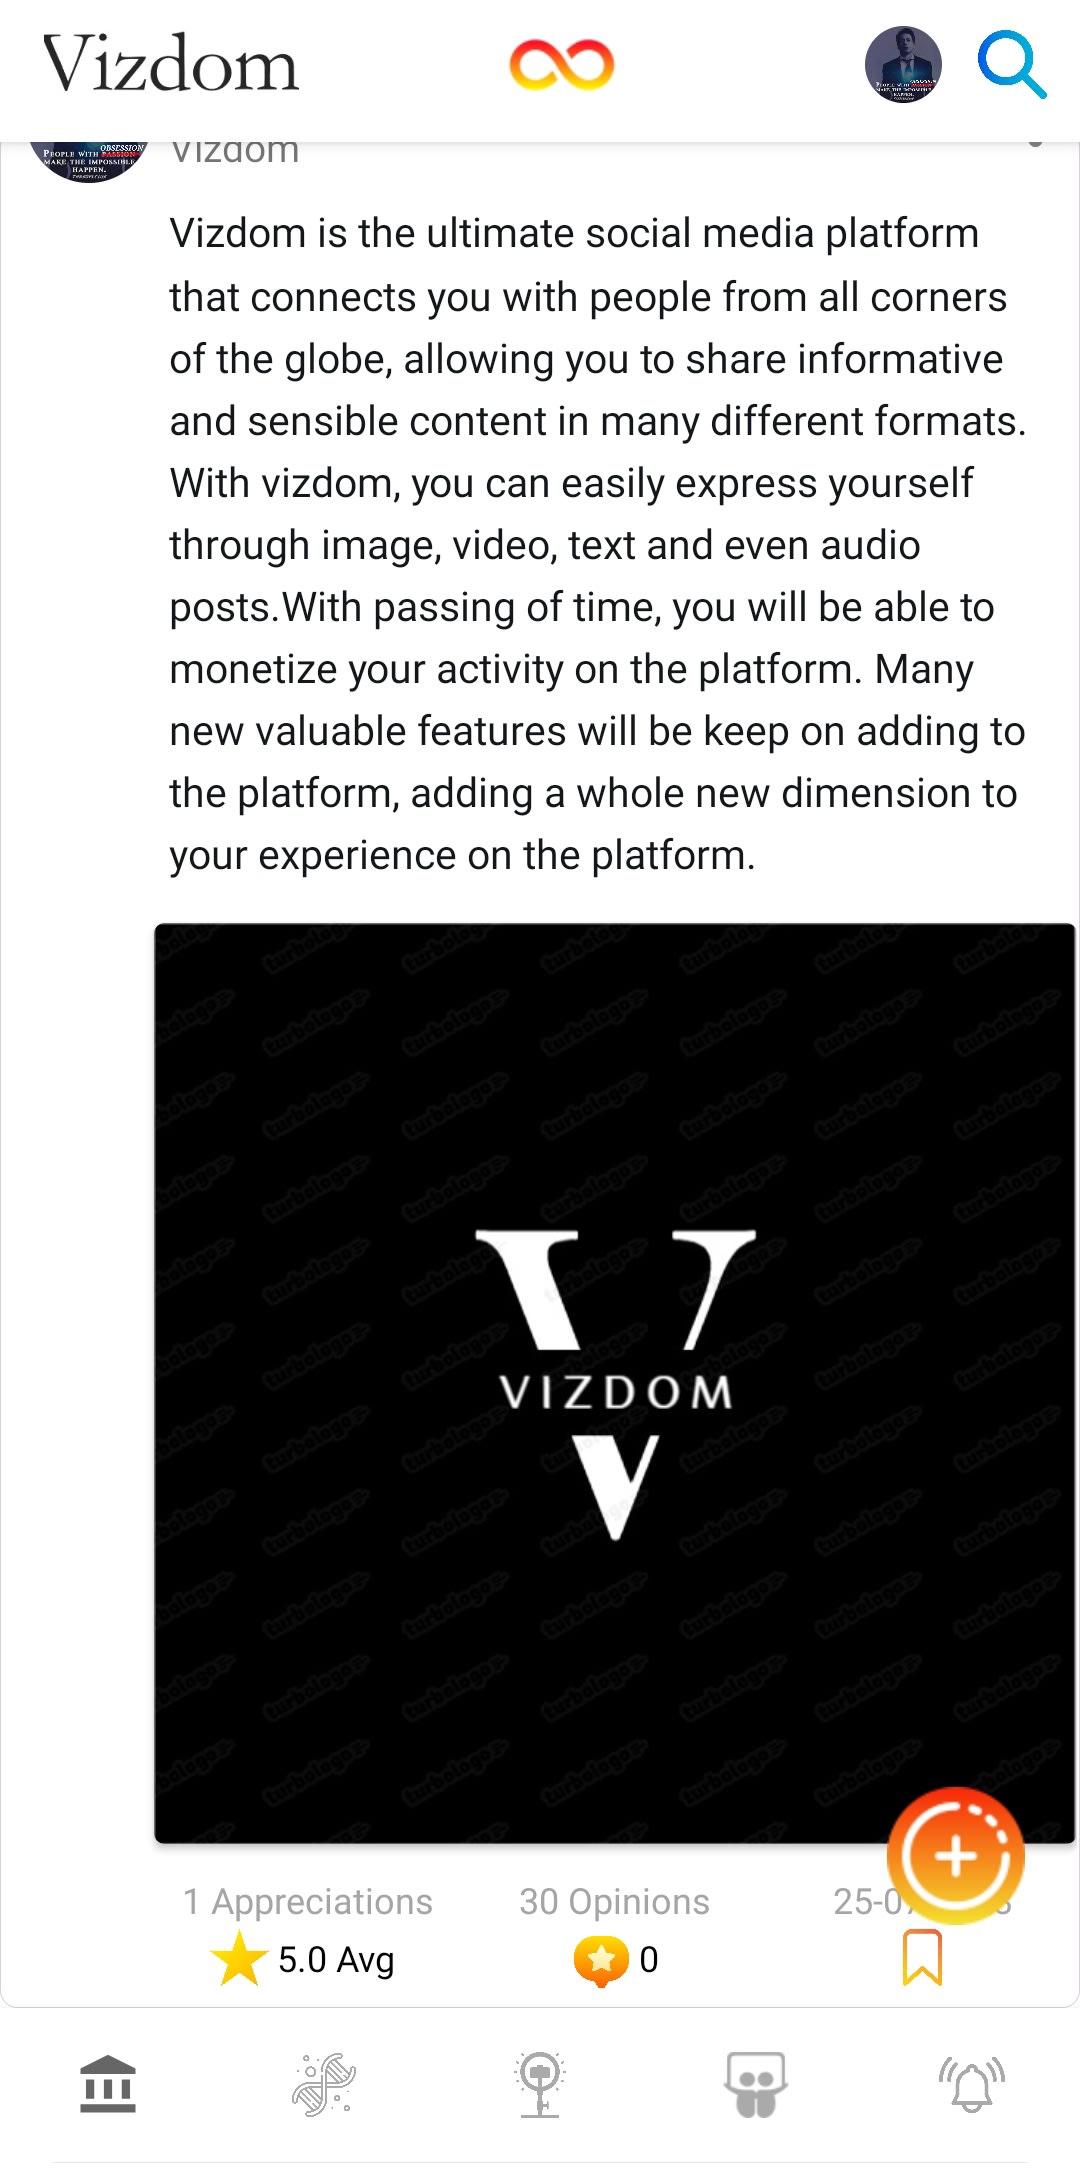This screenshot has width=1080, height=2177.
Task: Tap the Vizdom title text in the header
Action: click(171, 65)
